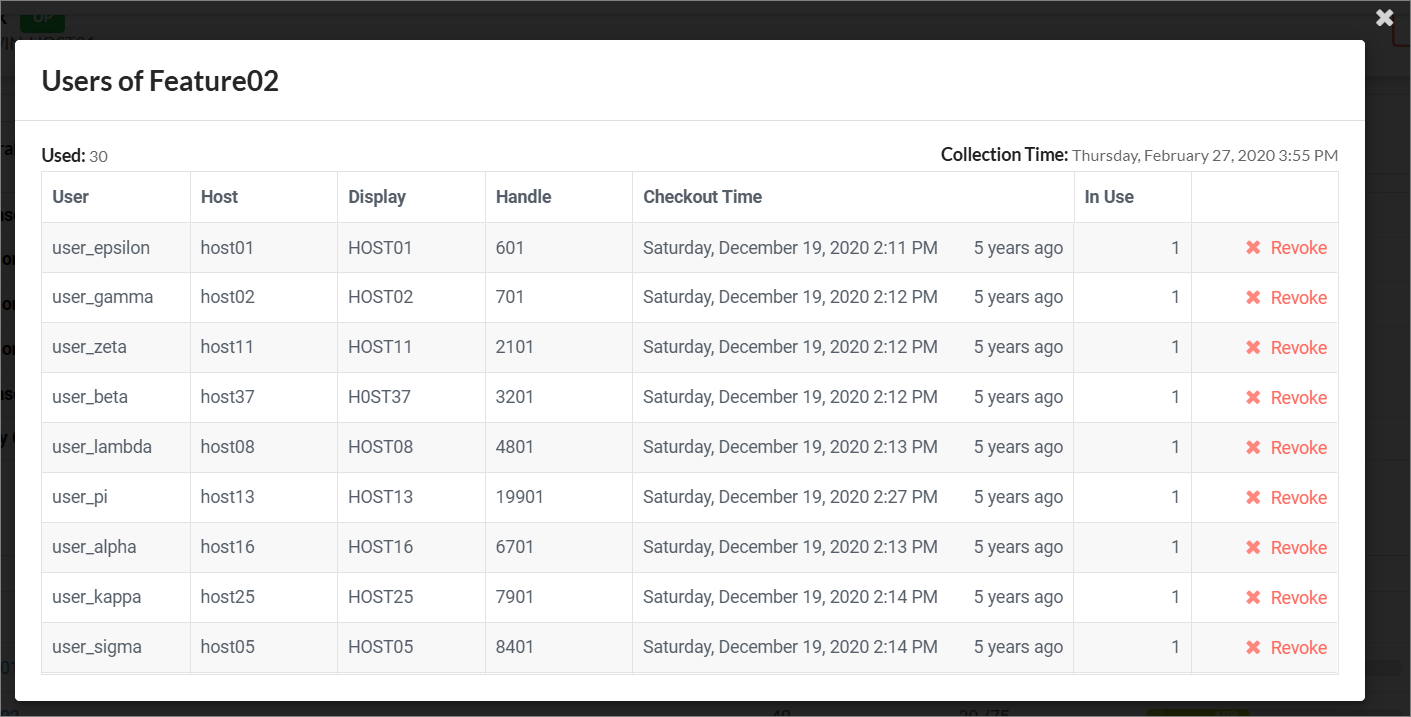Image resolution: width=1411 pixels, height=717 pixels.
Task: Click the HOST05 display cell
Action: coord(411,648)
